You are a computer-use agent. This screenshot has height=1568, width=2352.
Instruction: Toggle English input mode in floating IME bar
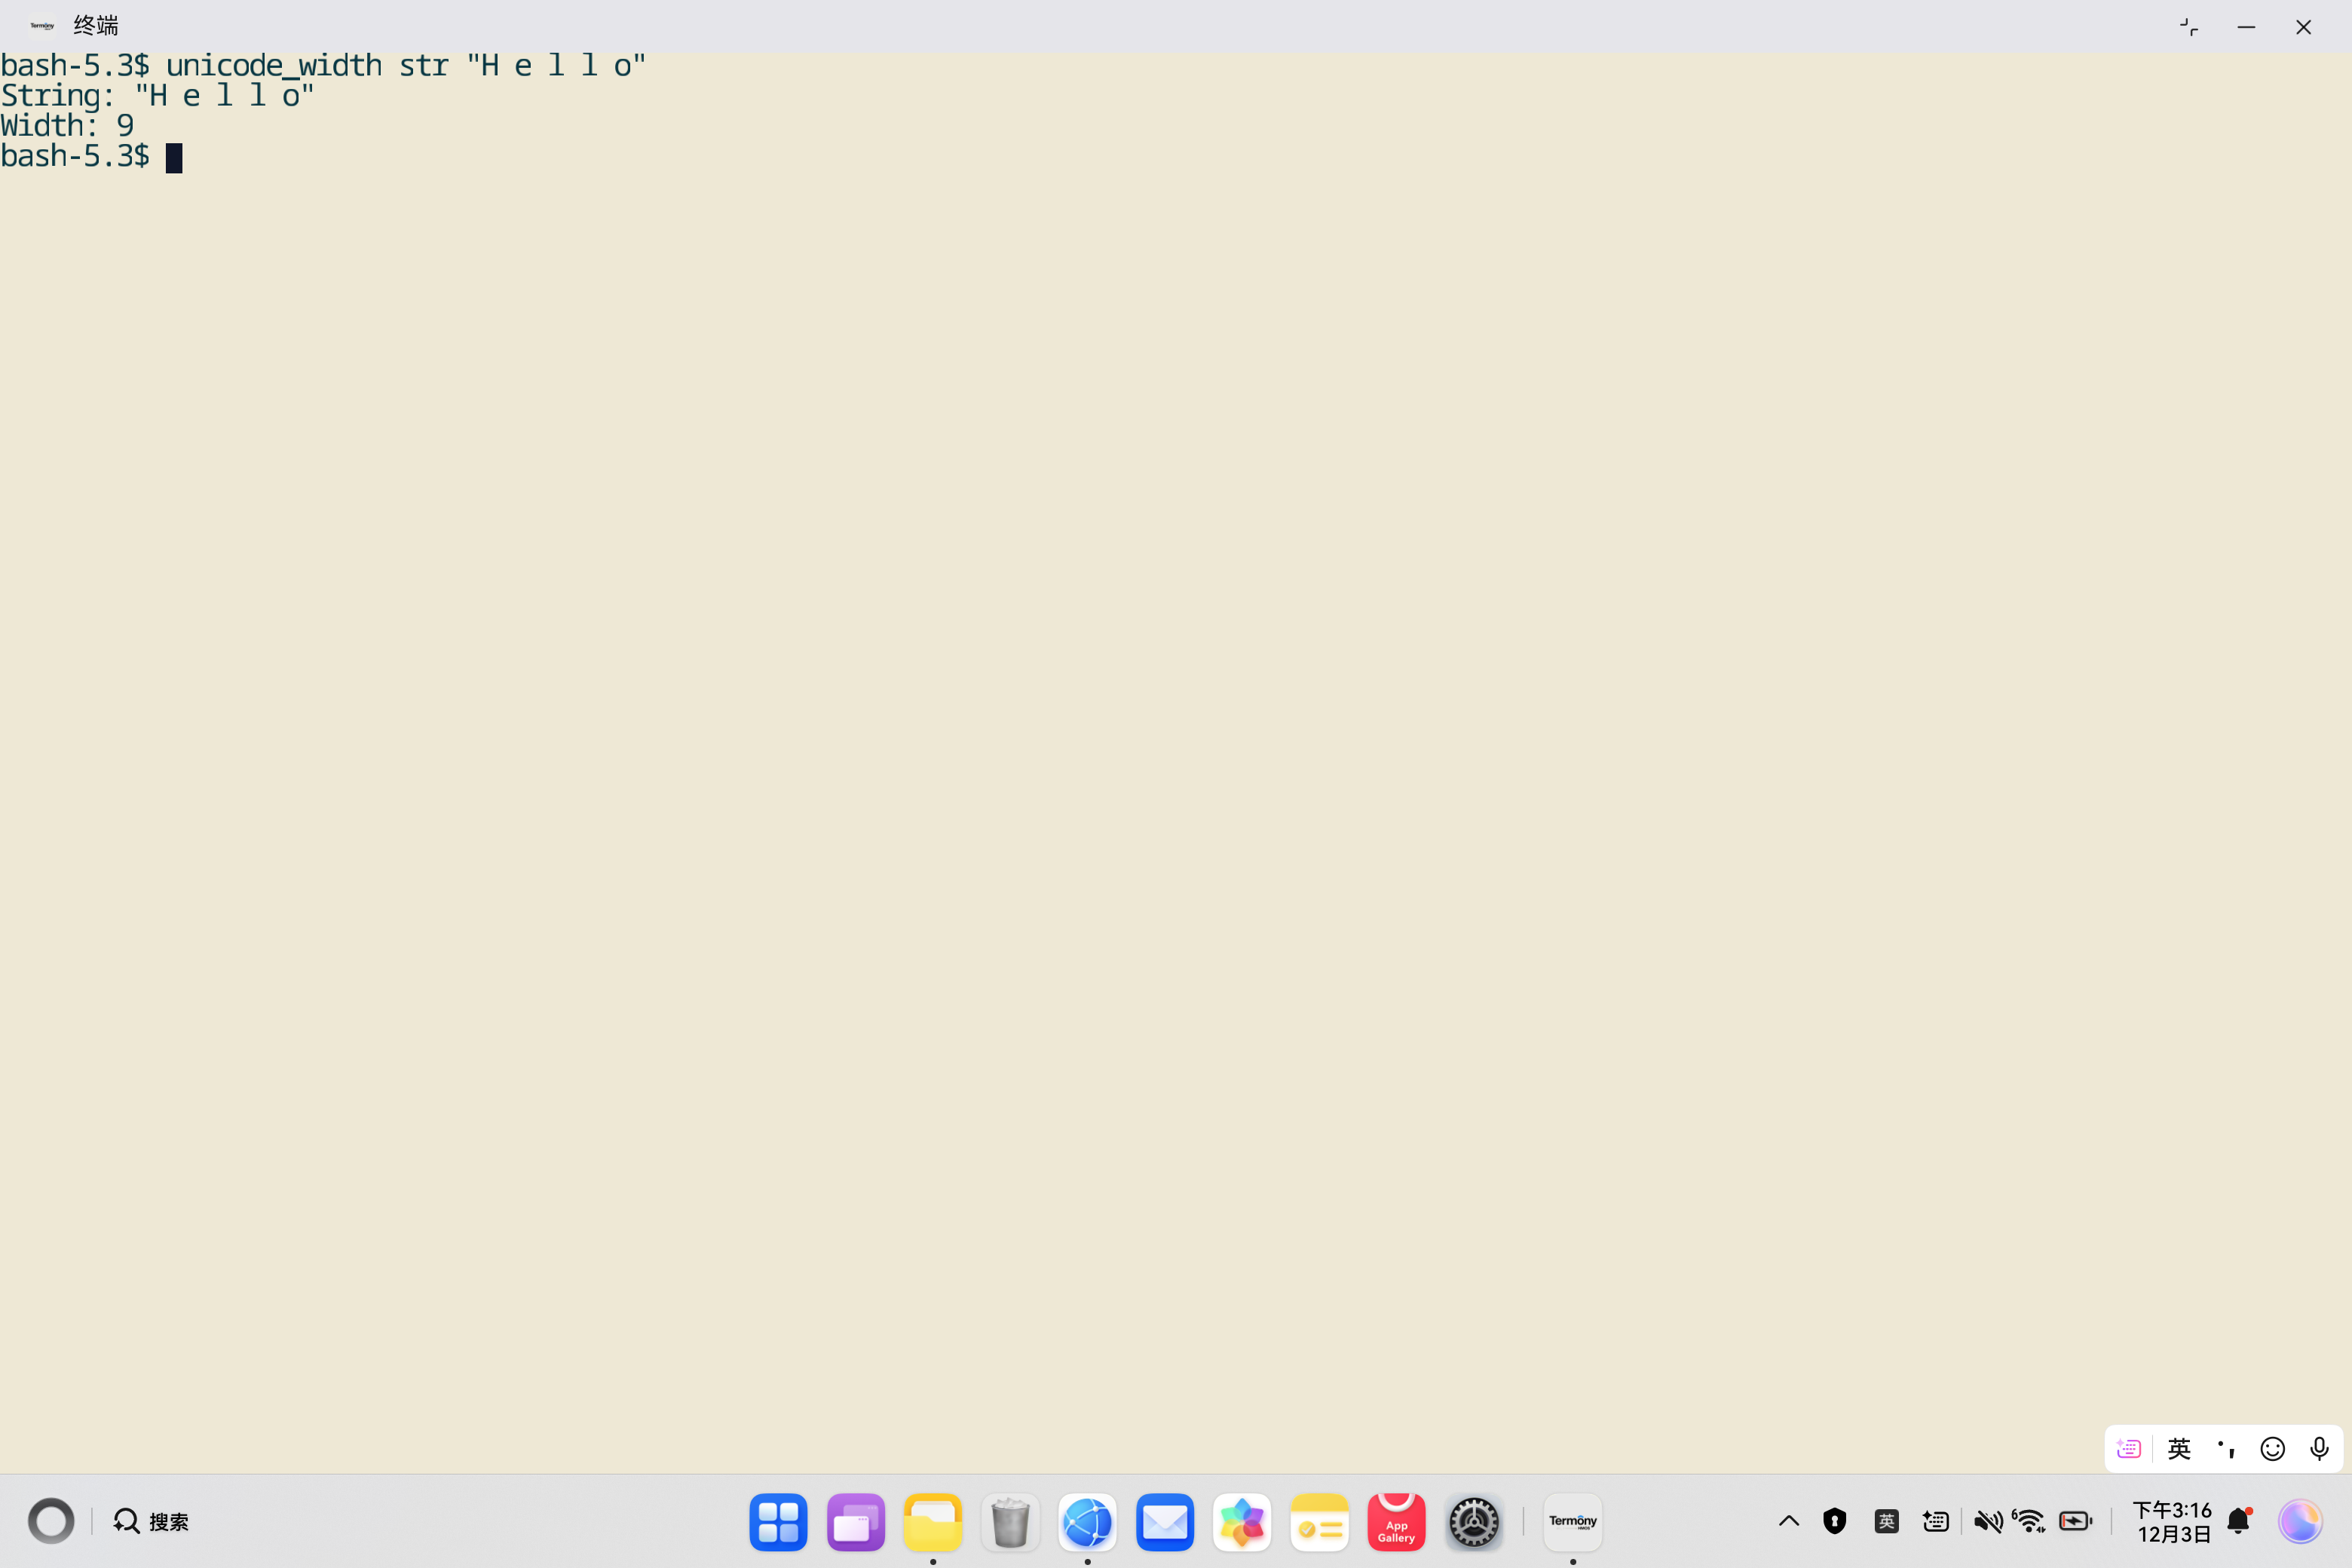(2179, 1448)
